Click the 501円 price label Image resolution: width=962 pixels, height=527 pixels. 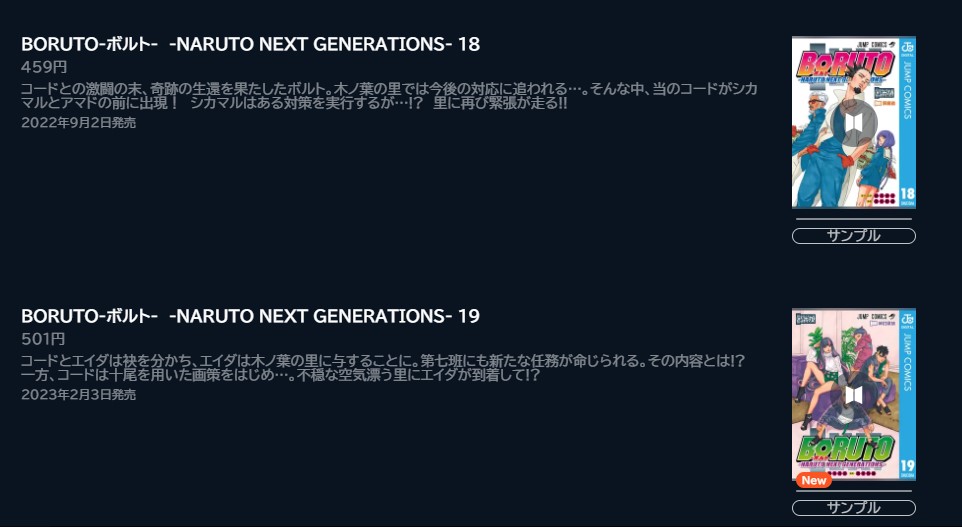[43, 339]
